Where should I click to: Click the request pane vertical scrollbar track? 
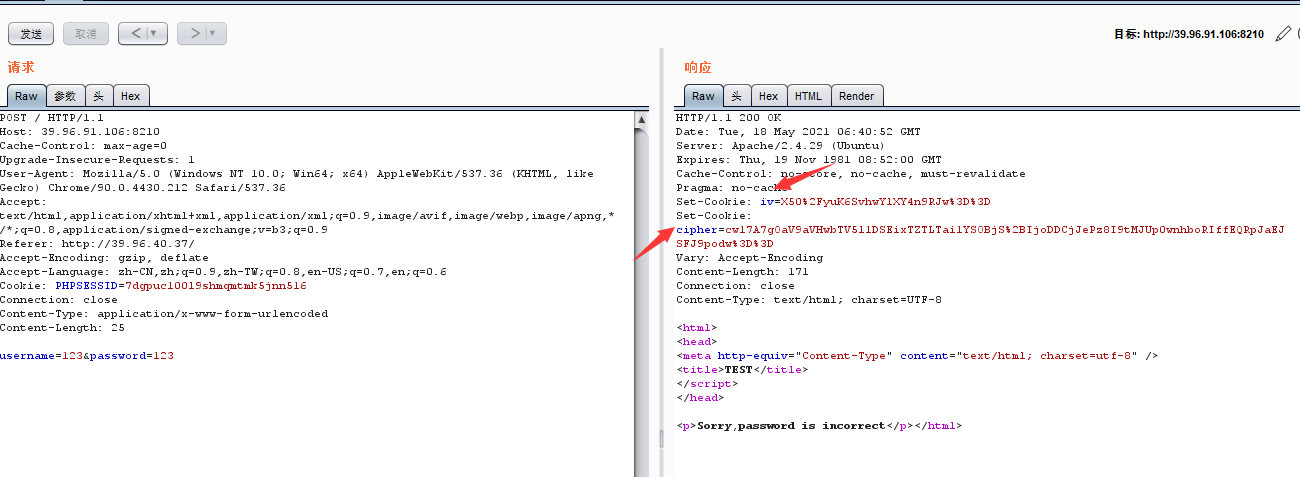642,300
